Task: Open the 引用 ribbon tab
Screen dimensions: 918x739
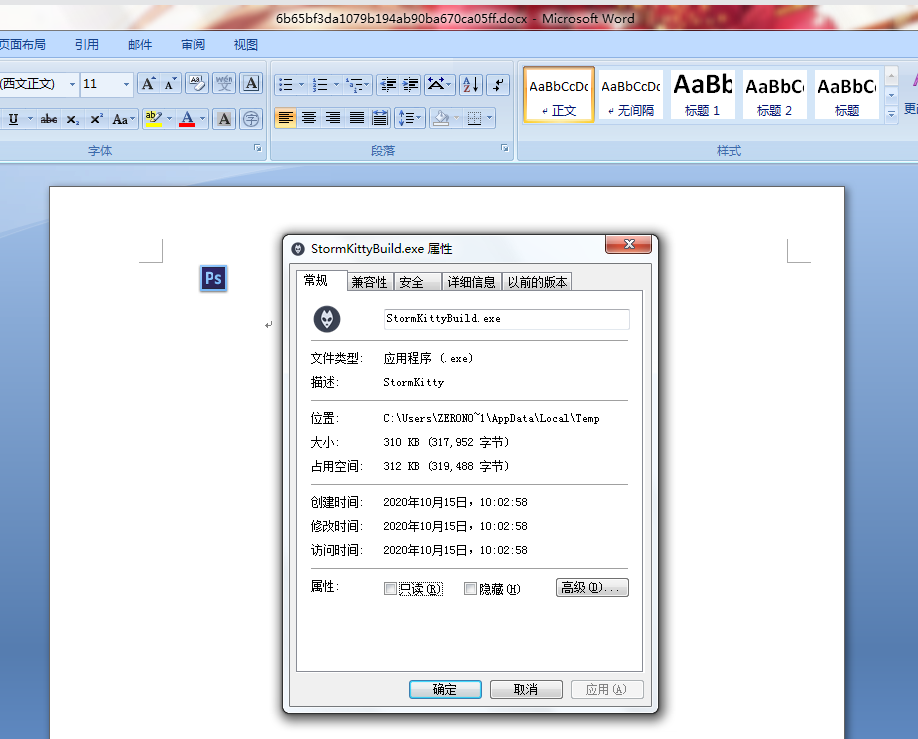Action: pos(87,45)
